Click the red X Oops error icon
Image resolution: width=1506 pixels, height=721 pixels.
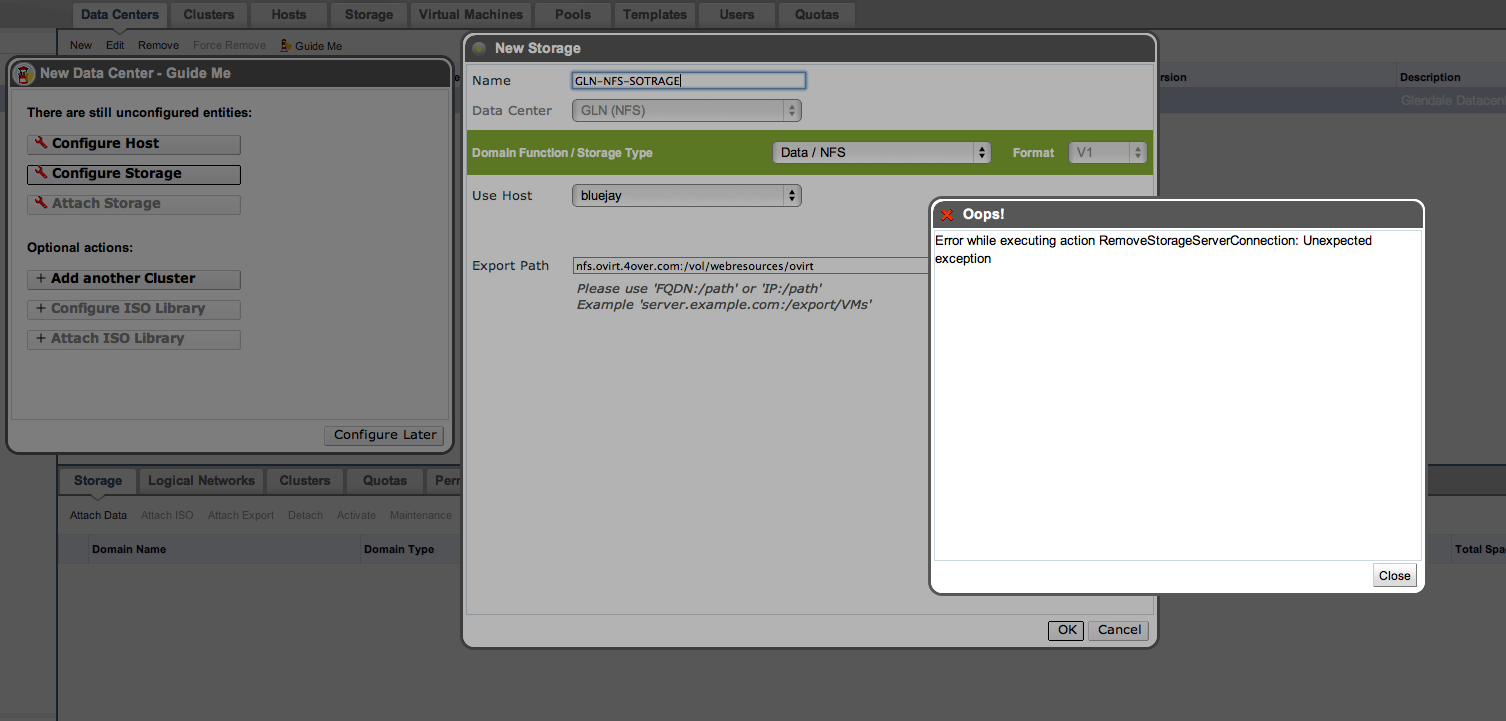tap(947, 215)
